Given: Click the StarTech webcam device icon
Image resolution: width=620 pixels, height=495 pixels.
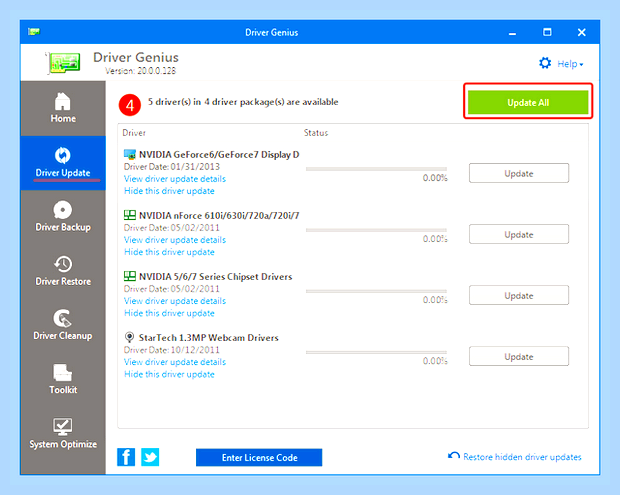Looking at the screenshot, I should (x=129, y=337).
